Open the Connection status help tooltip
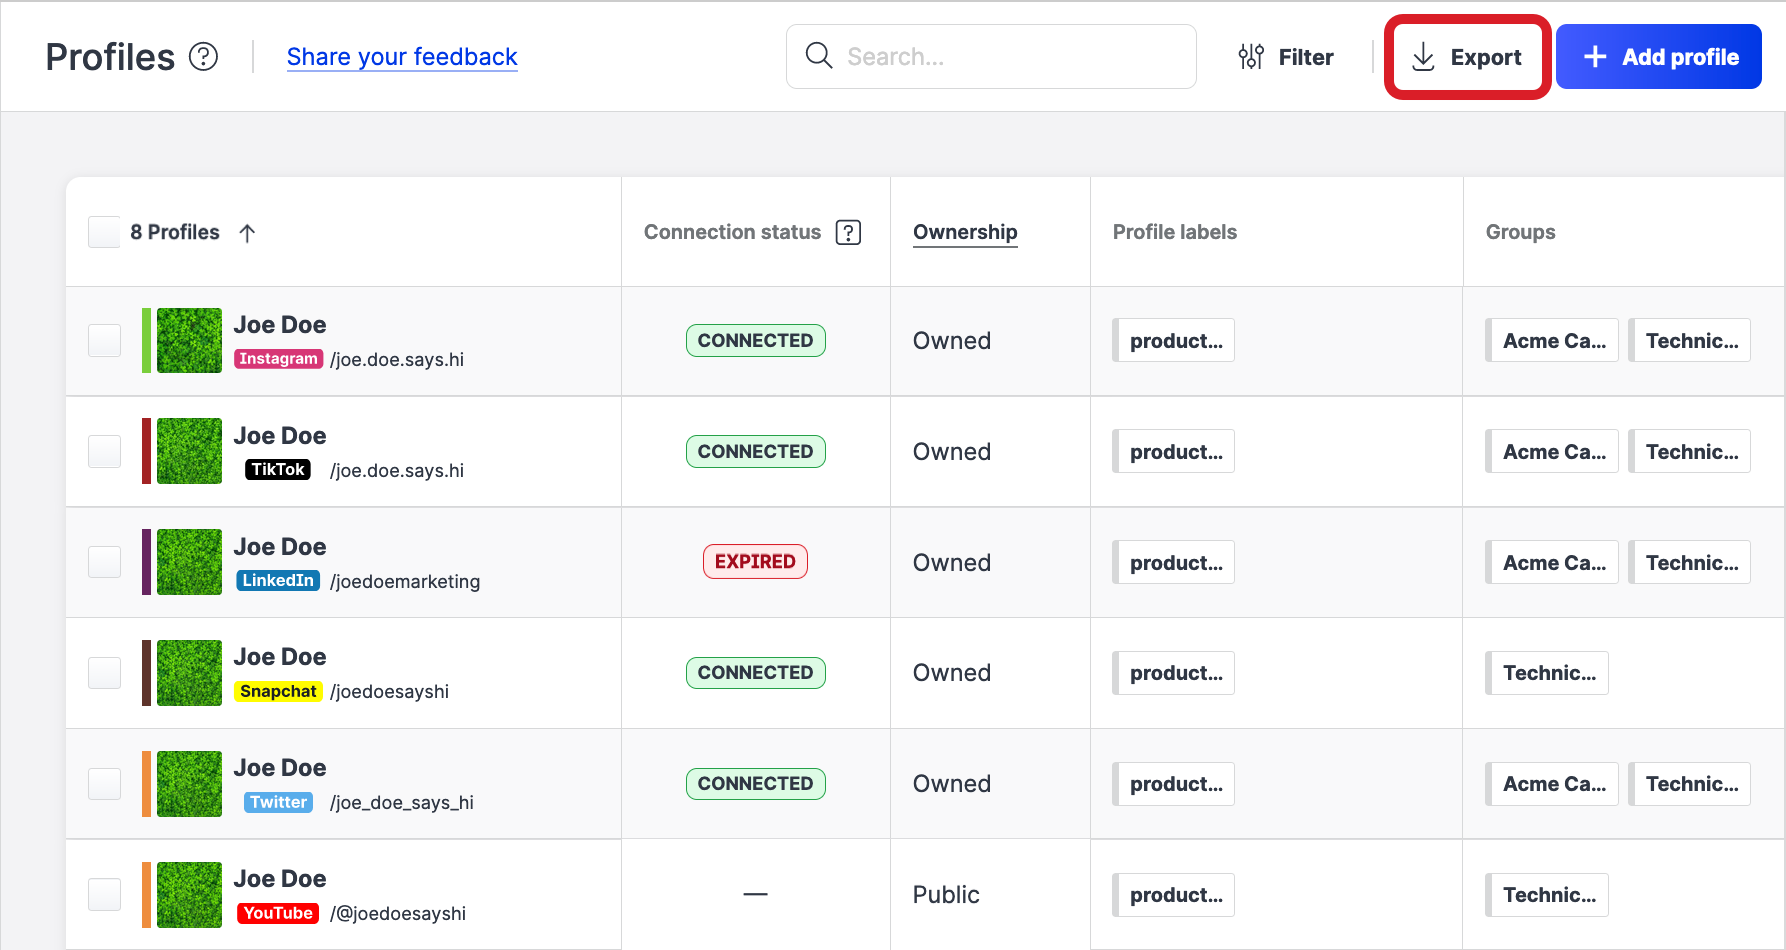Image resolution: width=1786 pixels, height=950 pixels. [x=847, y=231]
